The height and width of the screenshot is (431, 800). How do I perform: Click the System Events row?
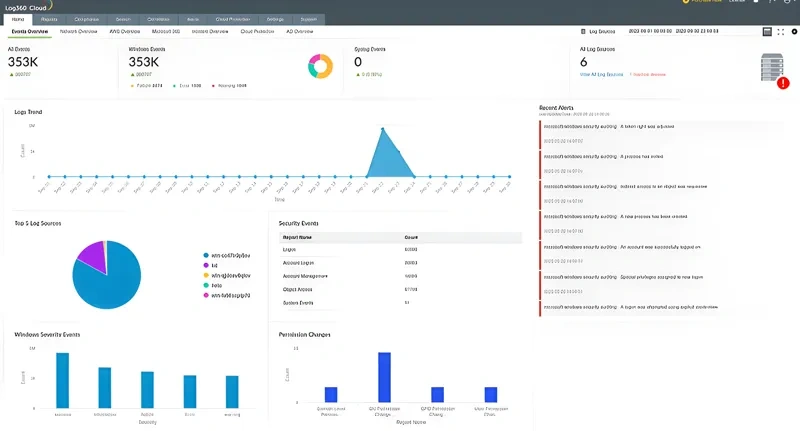point(401,302)
